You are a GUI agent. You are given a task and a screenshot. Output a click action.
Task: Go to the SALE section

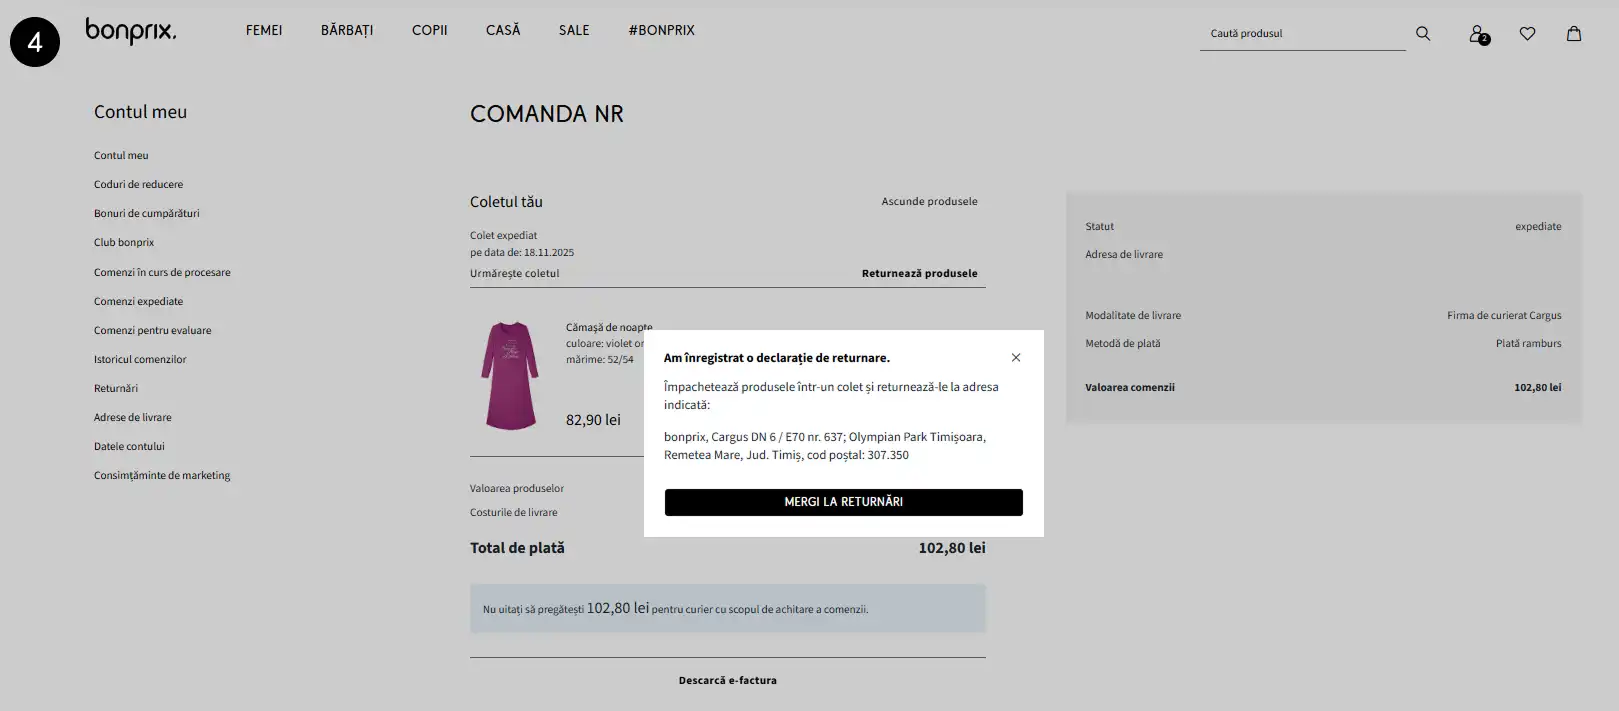point(574,31)
